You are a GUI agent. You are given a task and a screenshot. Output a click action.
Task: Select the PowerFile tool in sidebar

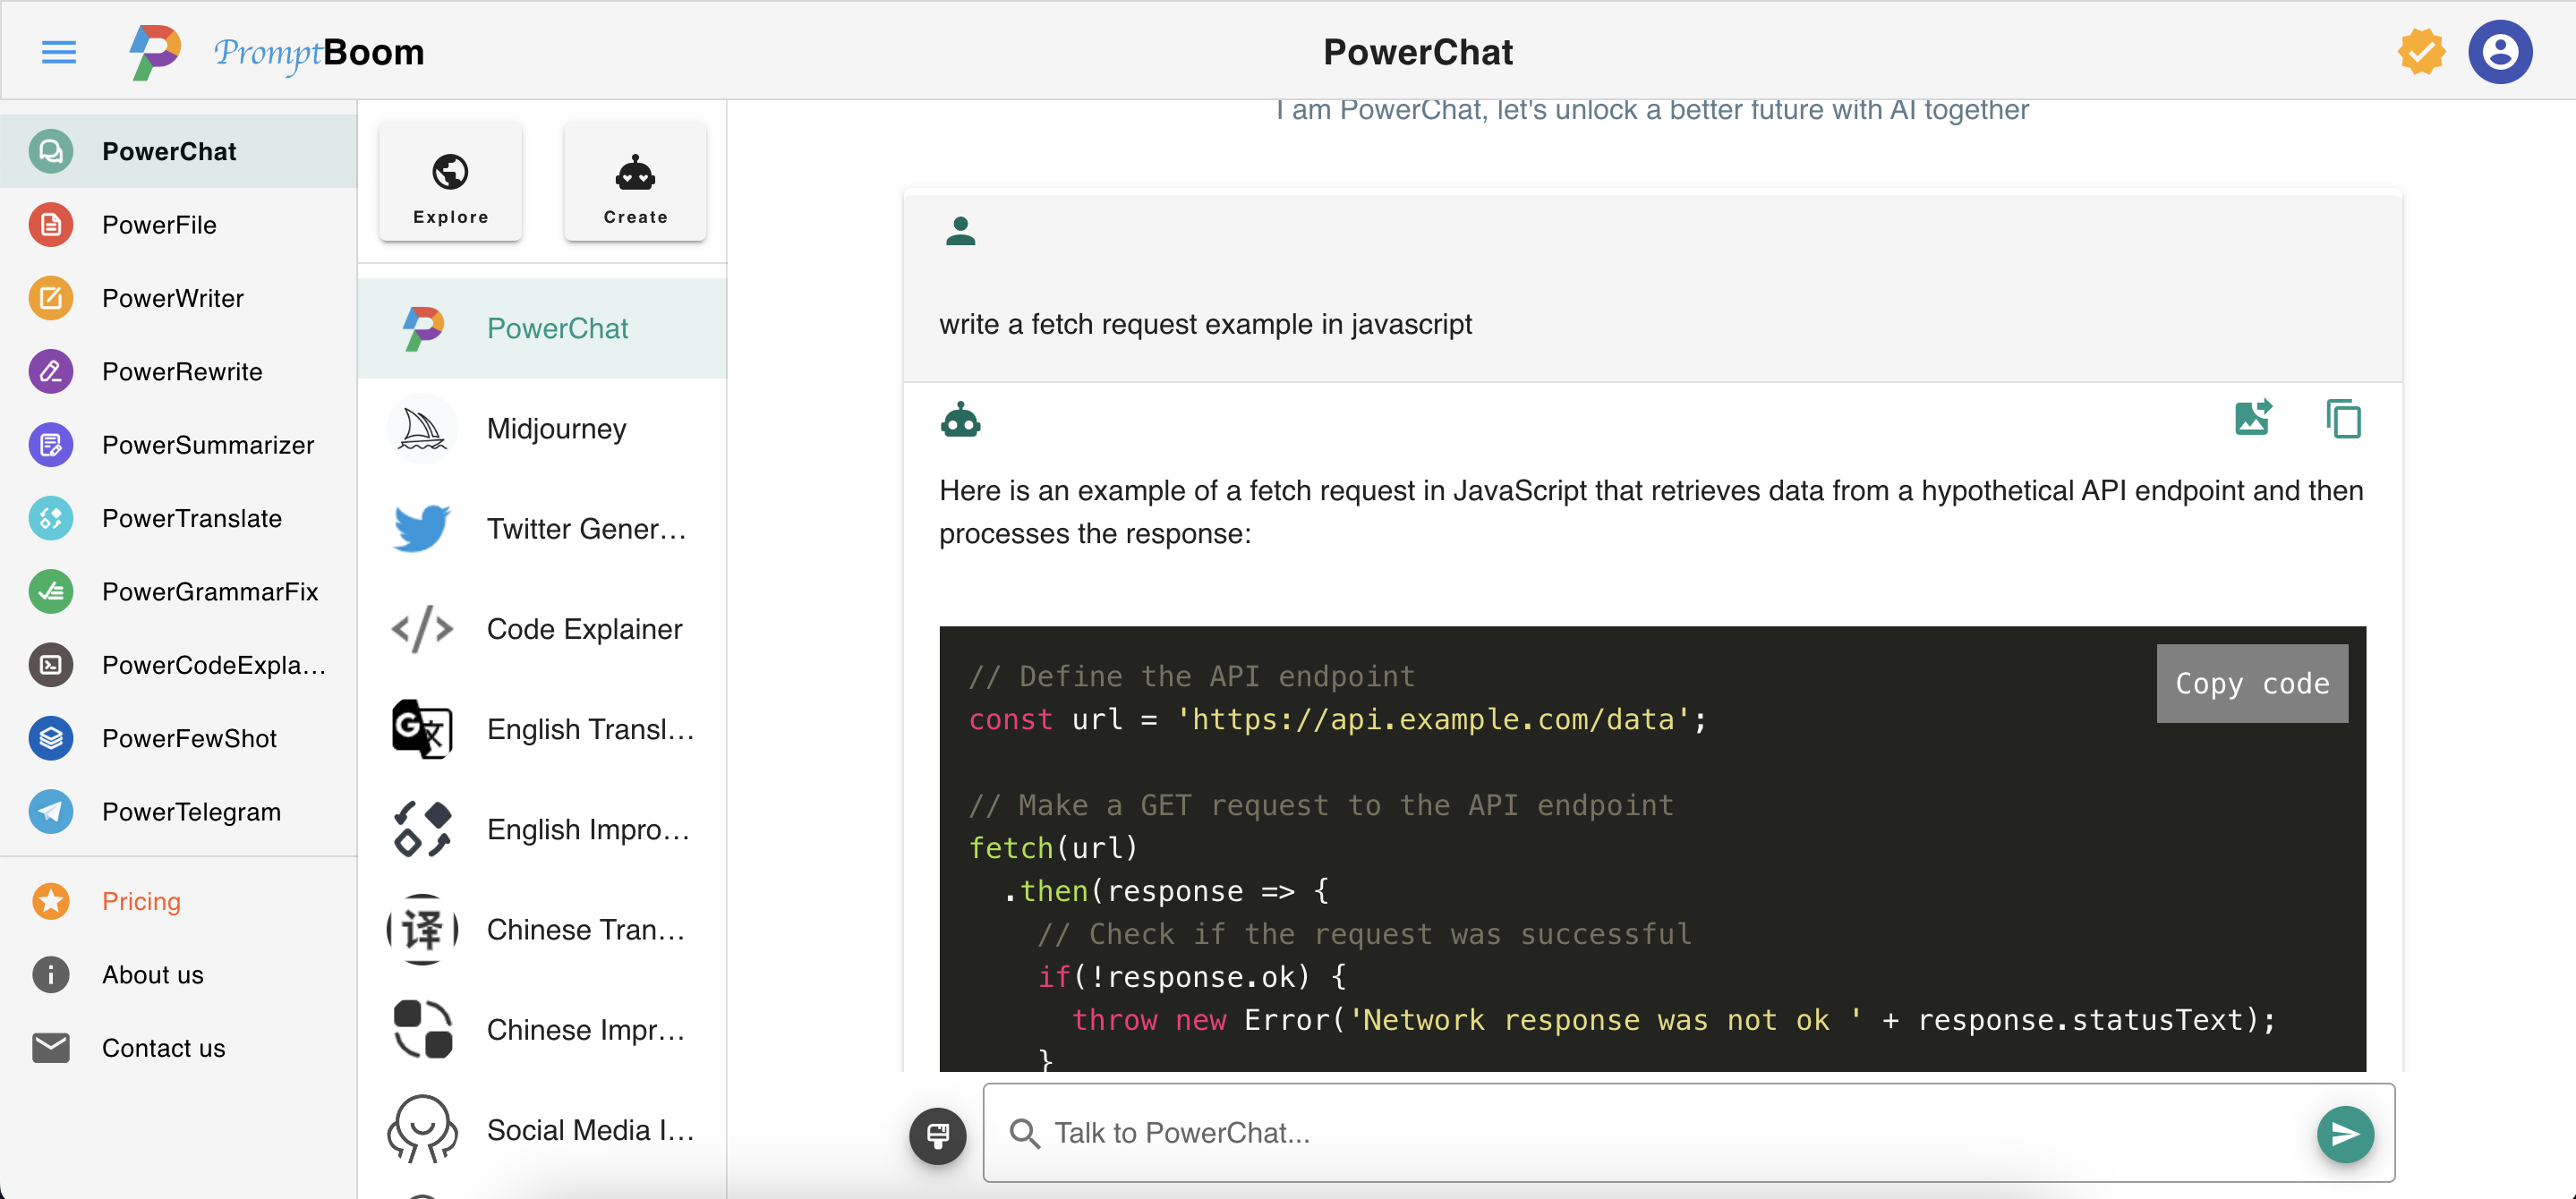coord(158,224)
